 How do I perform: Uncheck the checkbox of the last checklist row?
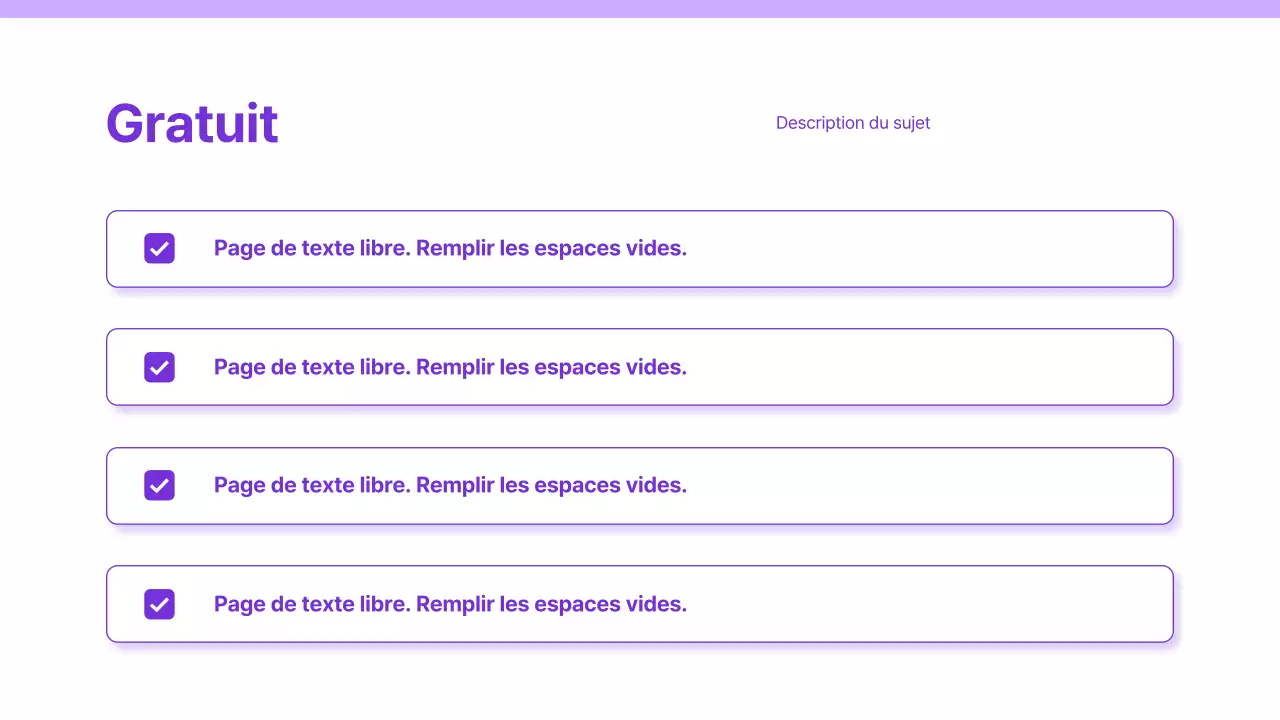pyautogui.click(x=159, y=604)
